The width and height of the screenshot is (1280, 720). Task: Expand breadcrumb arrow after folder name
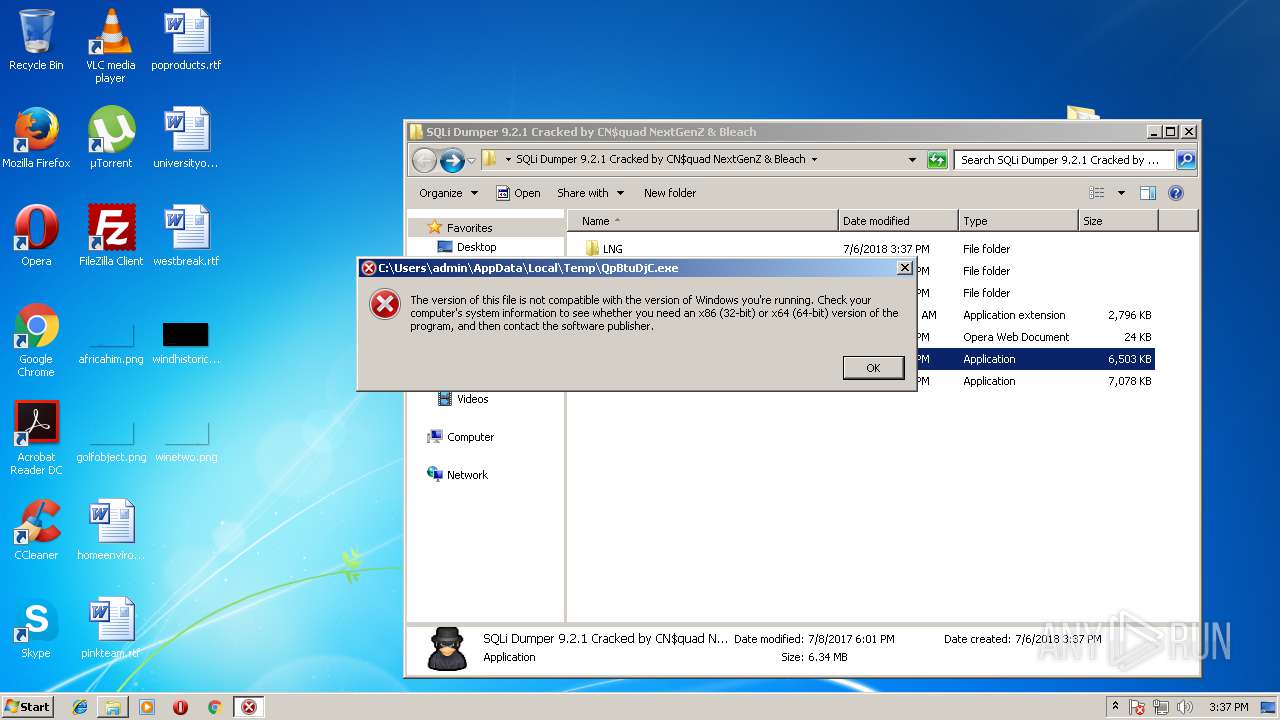(814, 160)
